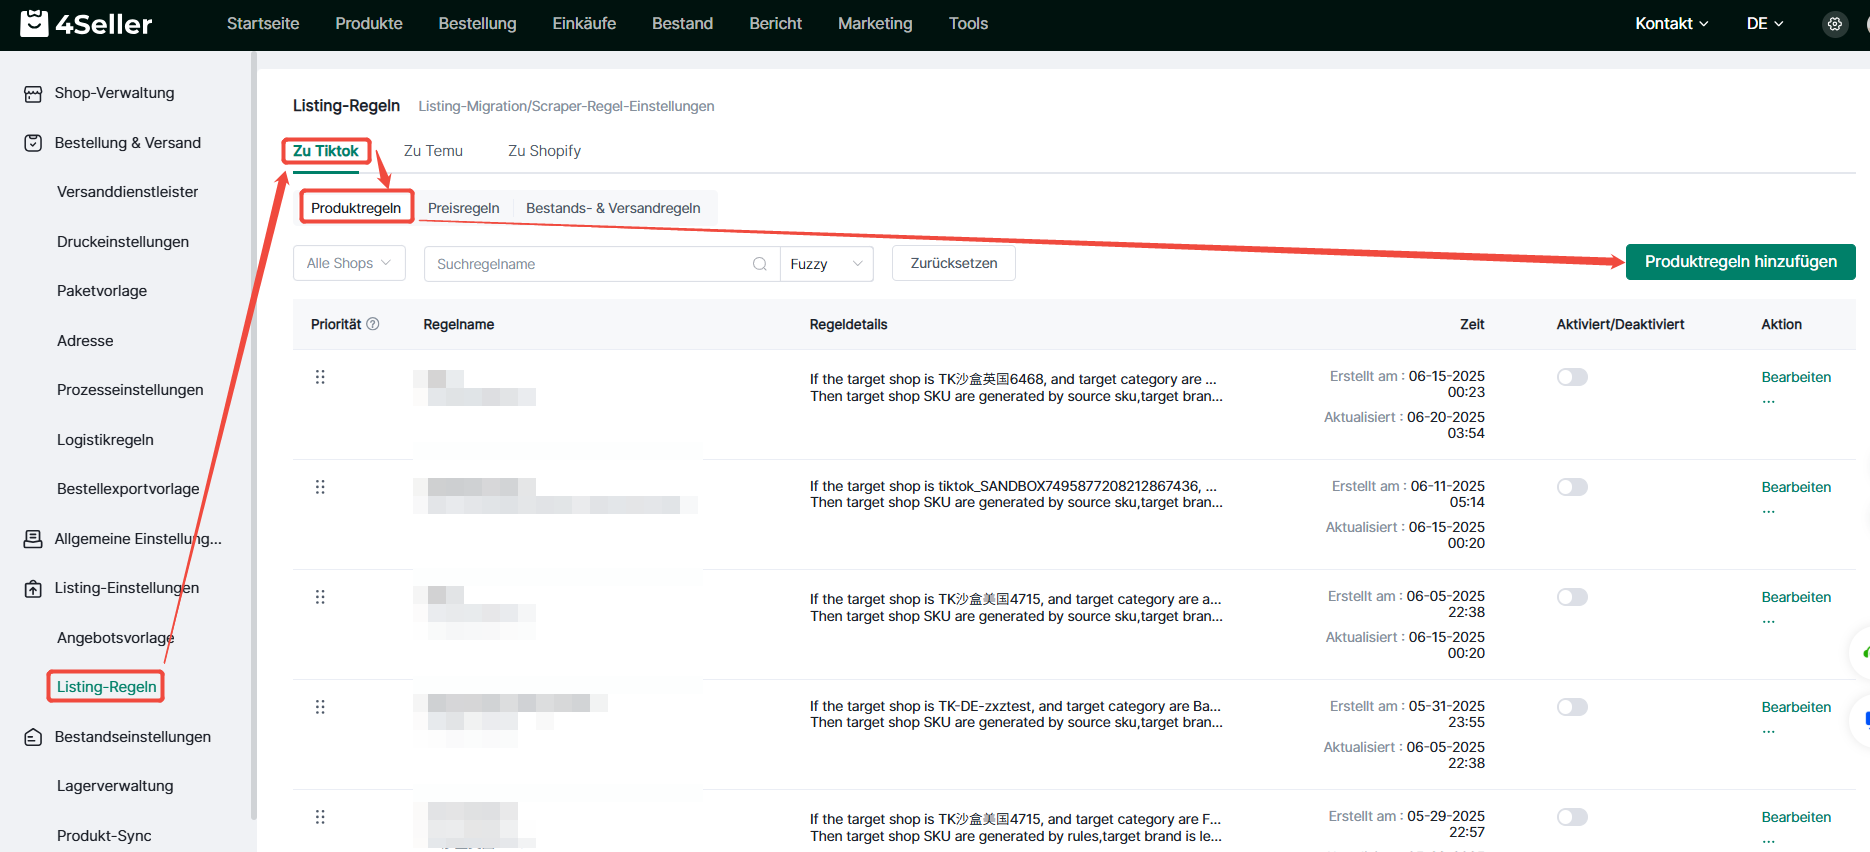
Task: Switch to Zu Temu tab
Action: pos(433,151)
